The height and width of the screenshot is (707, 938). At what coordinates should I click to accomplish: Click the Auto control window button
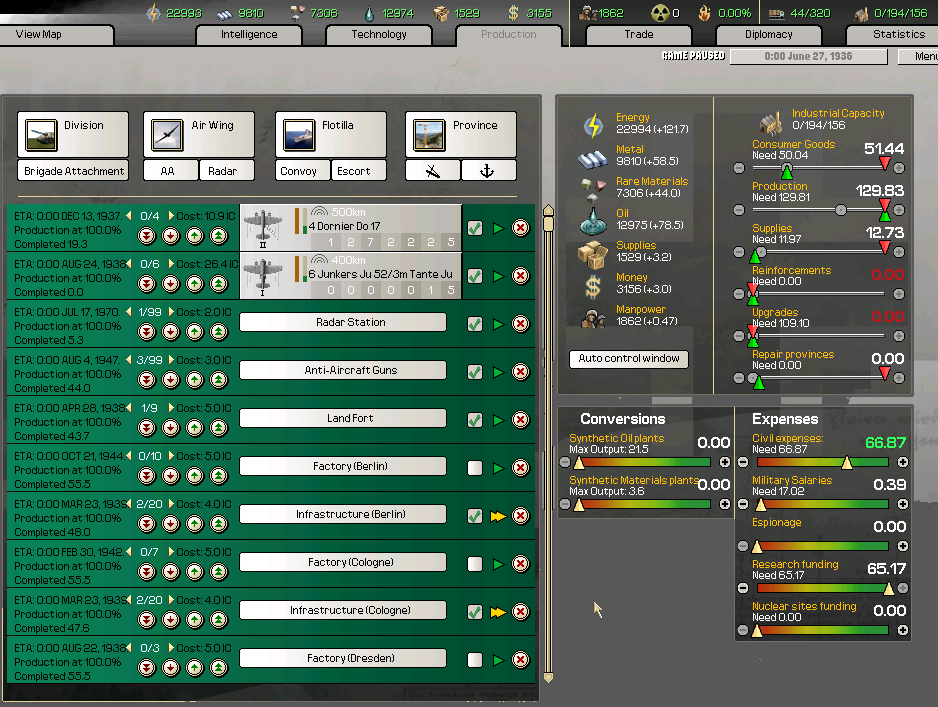click(628, 359)
